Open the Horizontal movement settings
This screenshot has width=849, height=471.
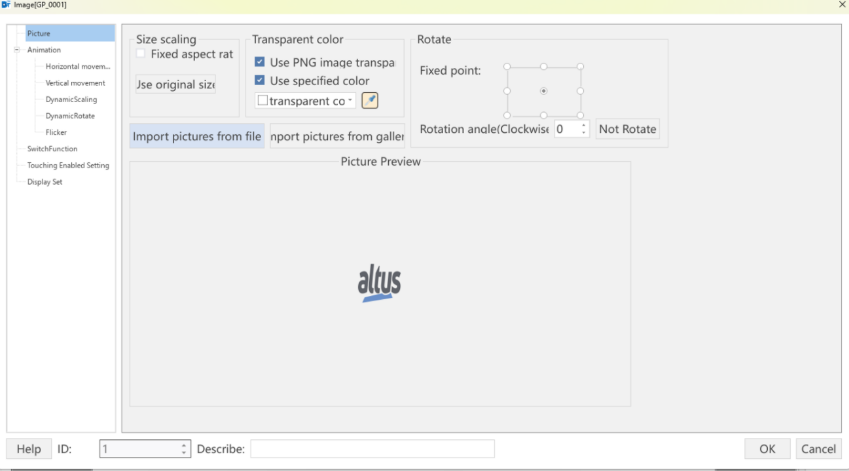click(77, 67)
